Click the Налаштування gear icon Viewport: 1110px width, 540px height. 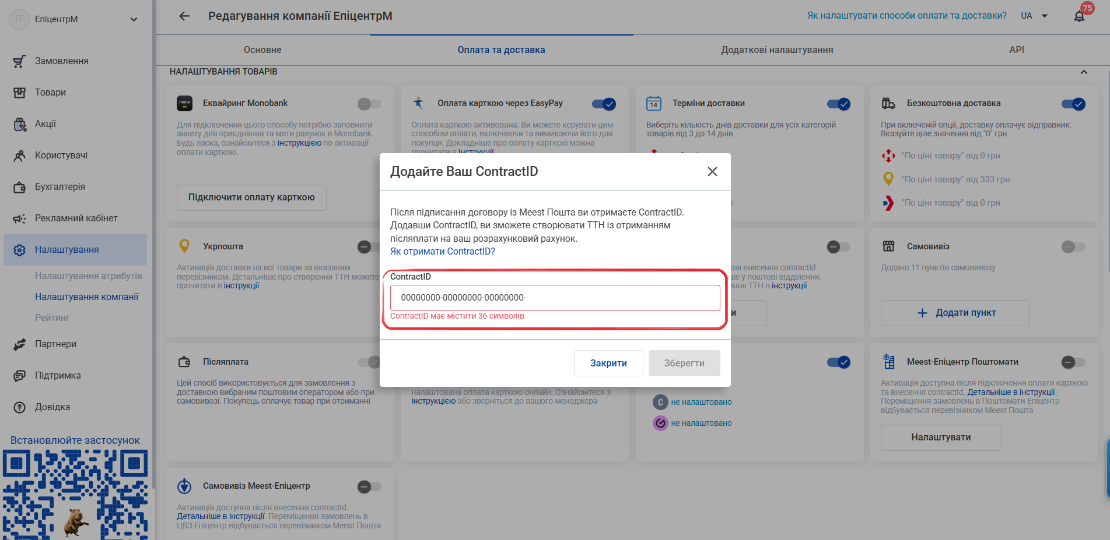coord(20,250)
